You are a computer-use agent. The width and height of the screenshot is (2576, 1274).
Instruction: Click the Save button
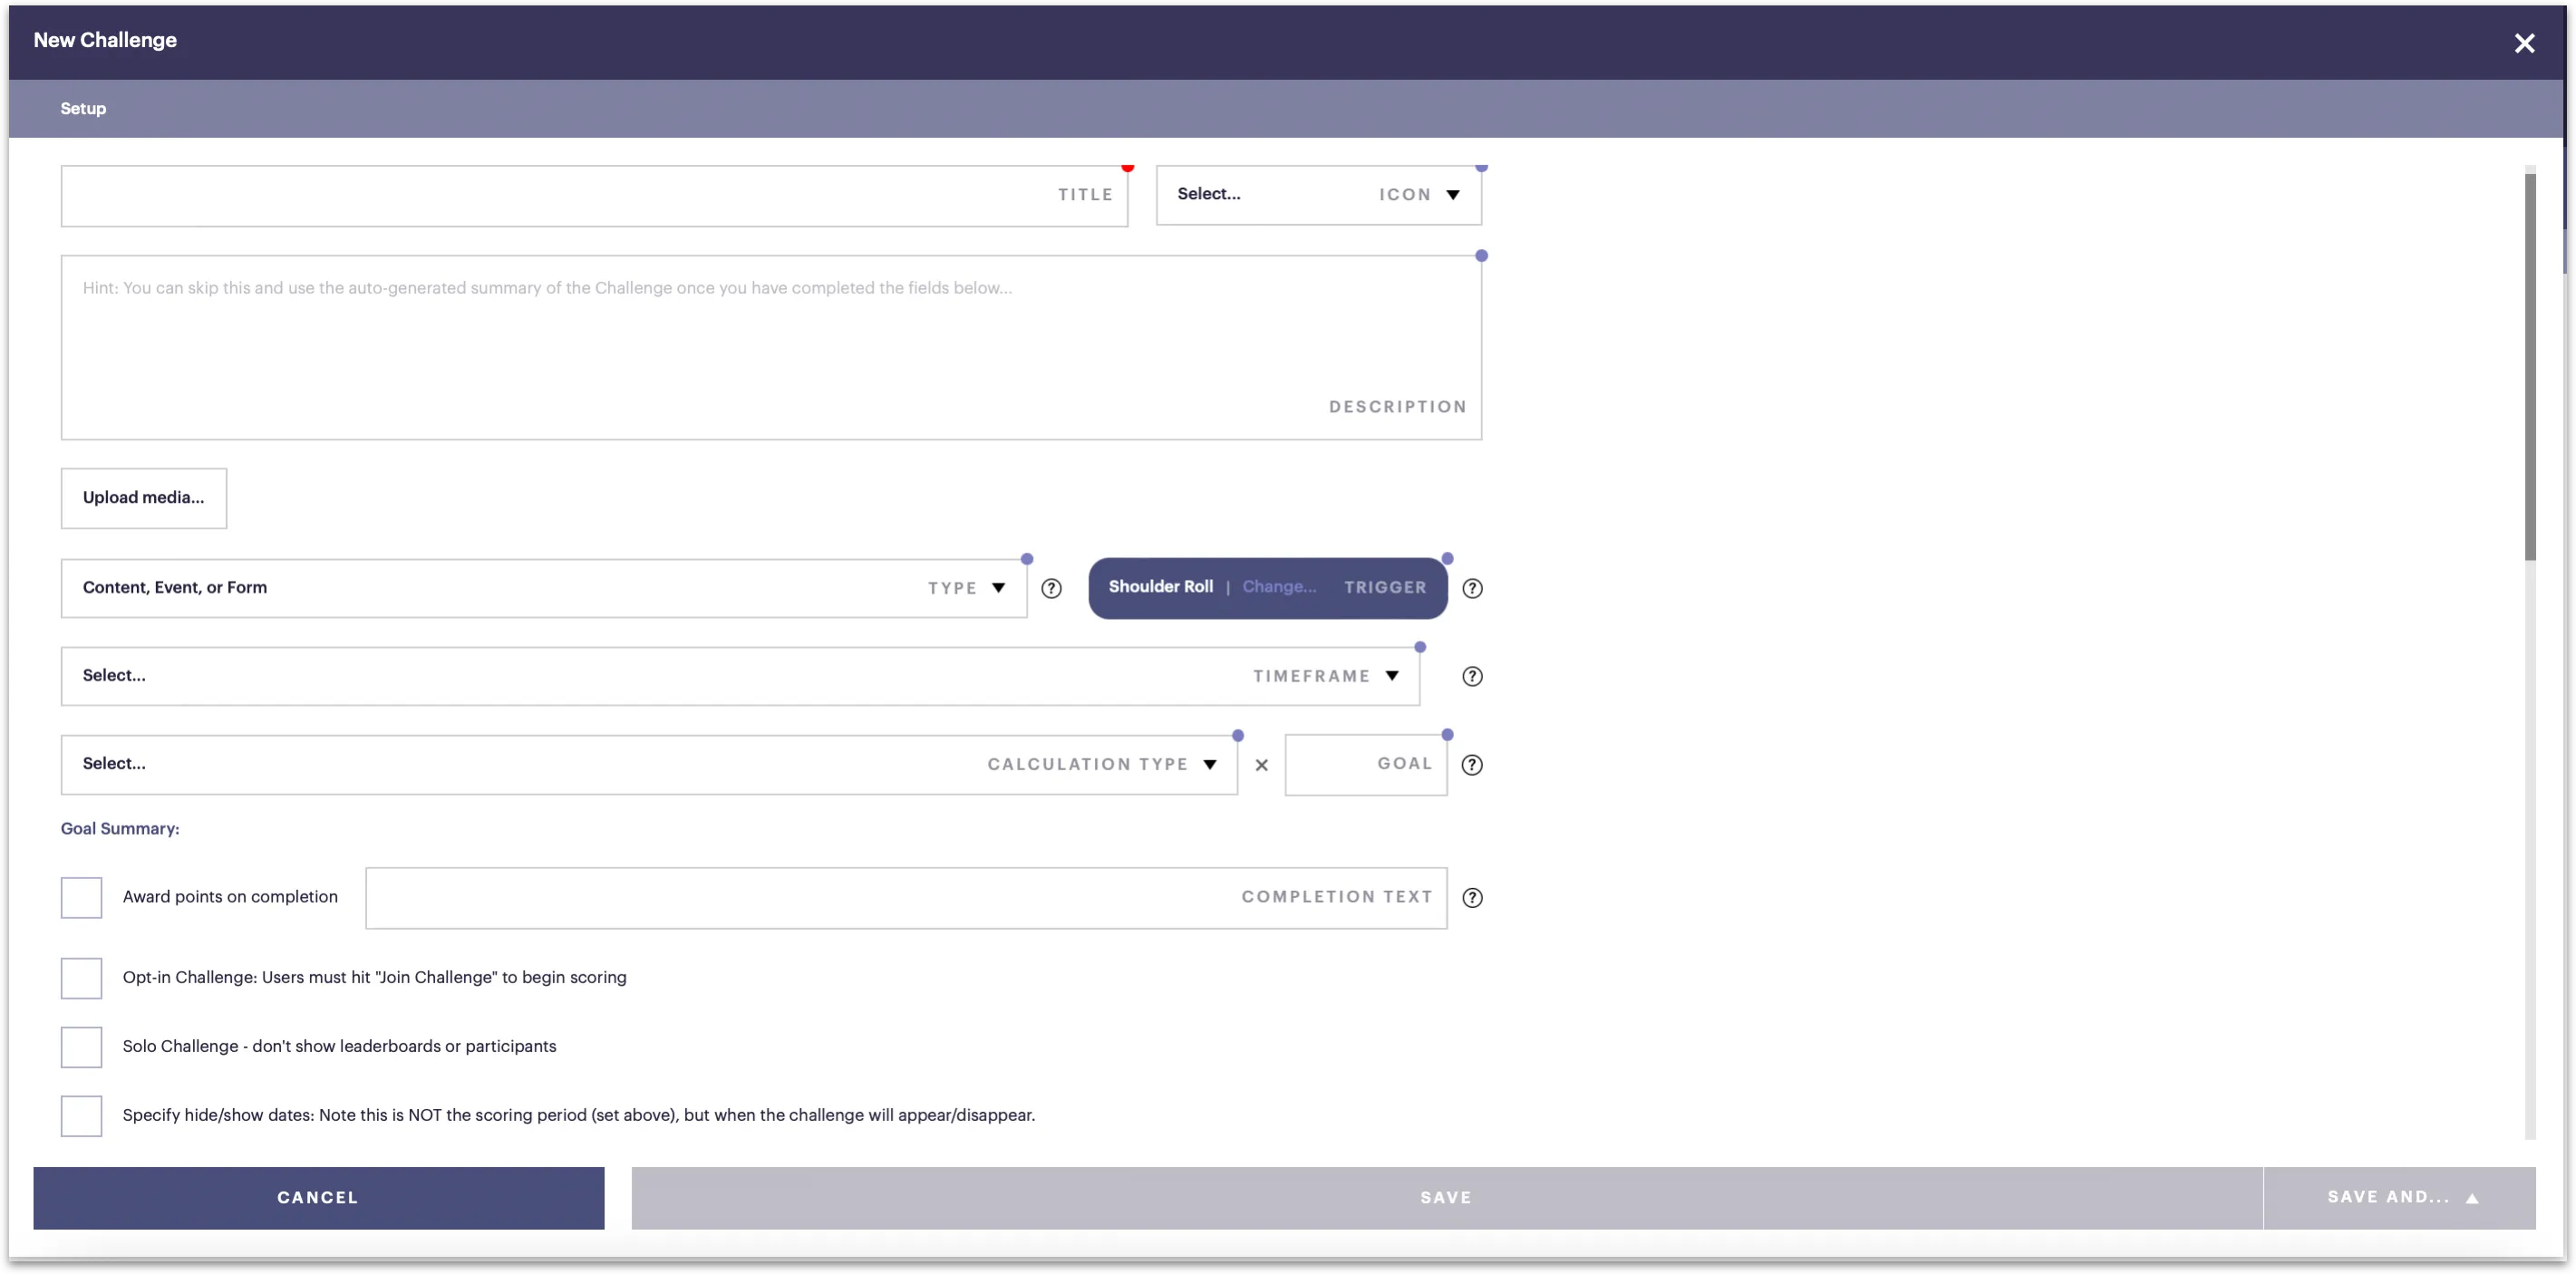point(1446,1198)
